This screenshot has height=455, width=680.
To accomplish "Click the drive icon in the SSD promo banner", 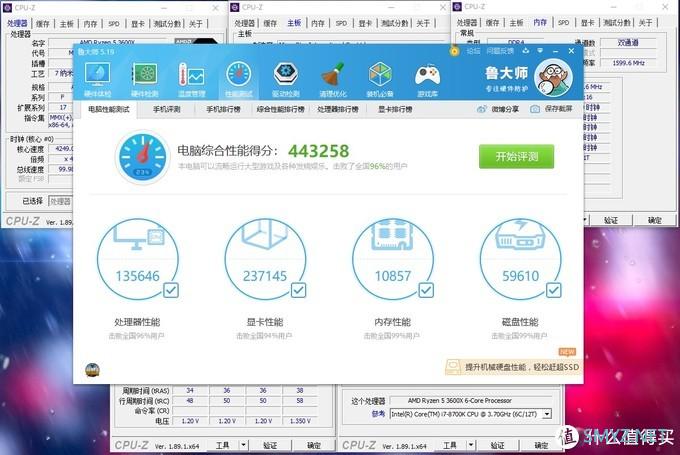I will pyautogui.click(x=453, y=367).
